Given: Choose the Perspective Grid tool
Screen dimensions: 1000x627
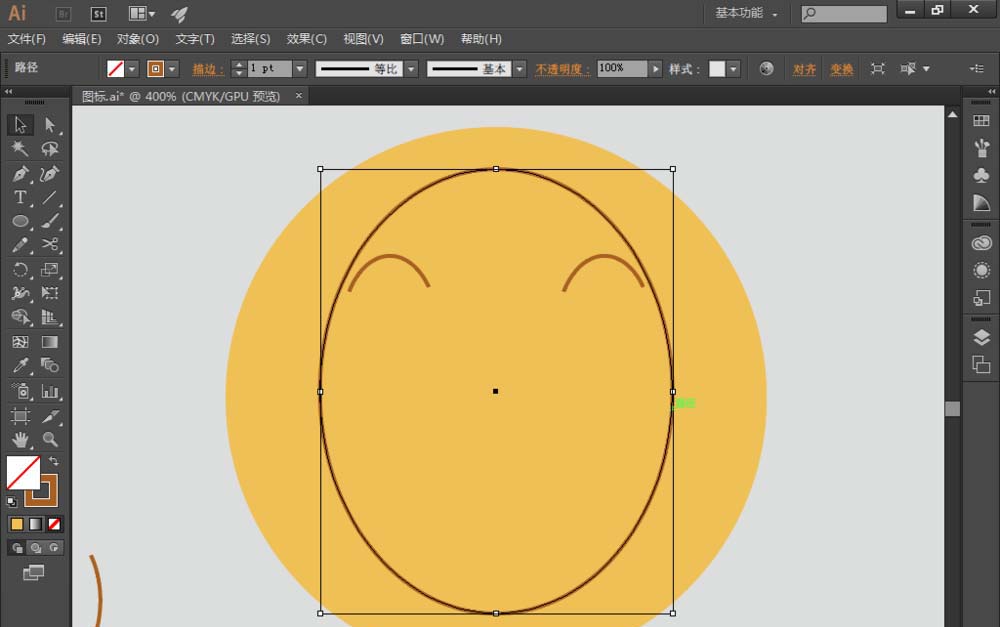Looking at the screenshot, I should [50, 317].
